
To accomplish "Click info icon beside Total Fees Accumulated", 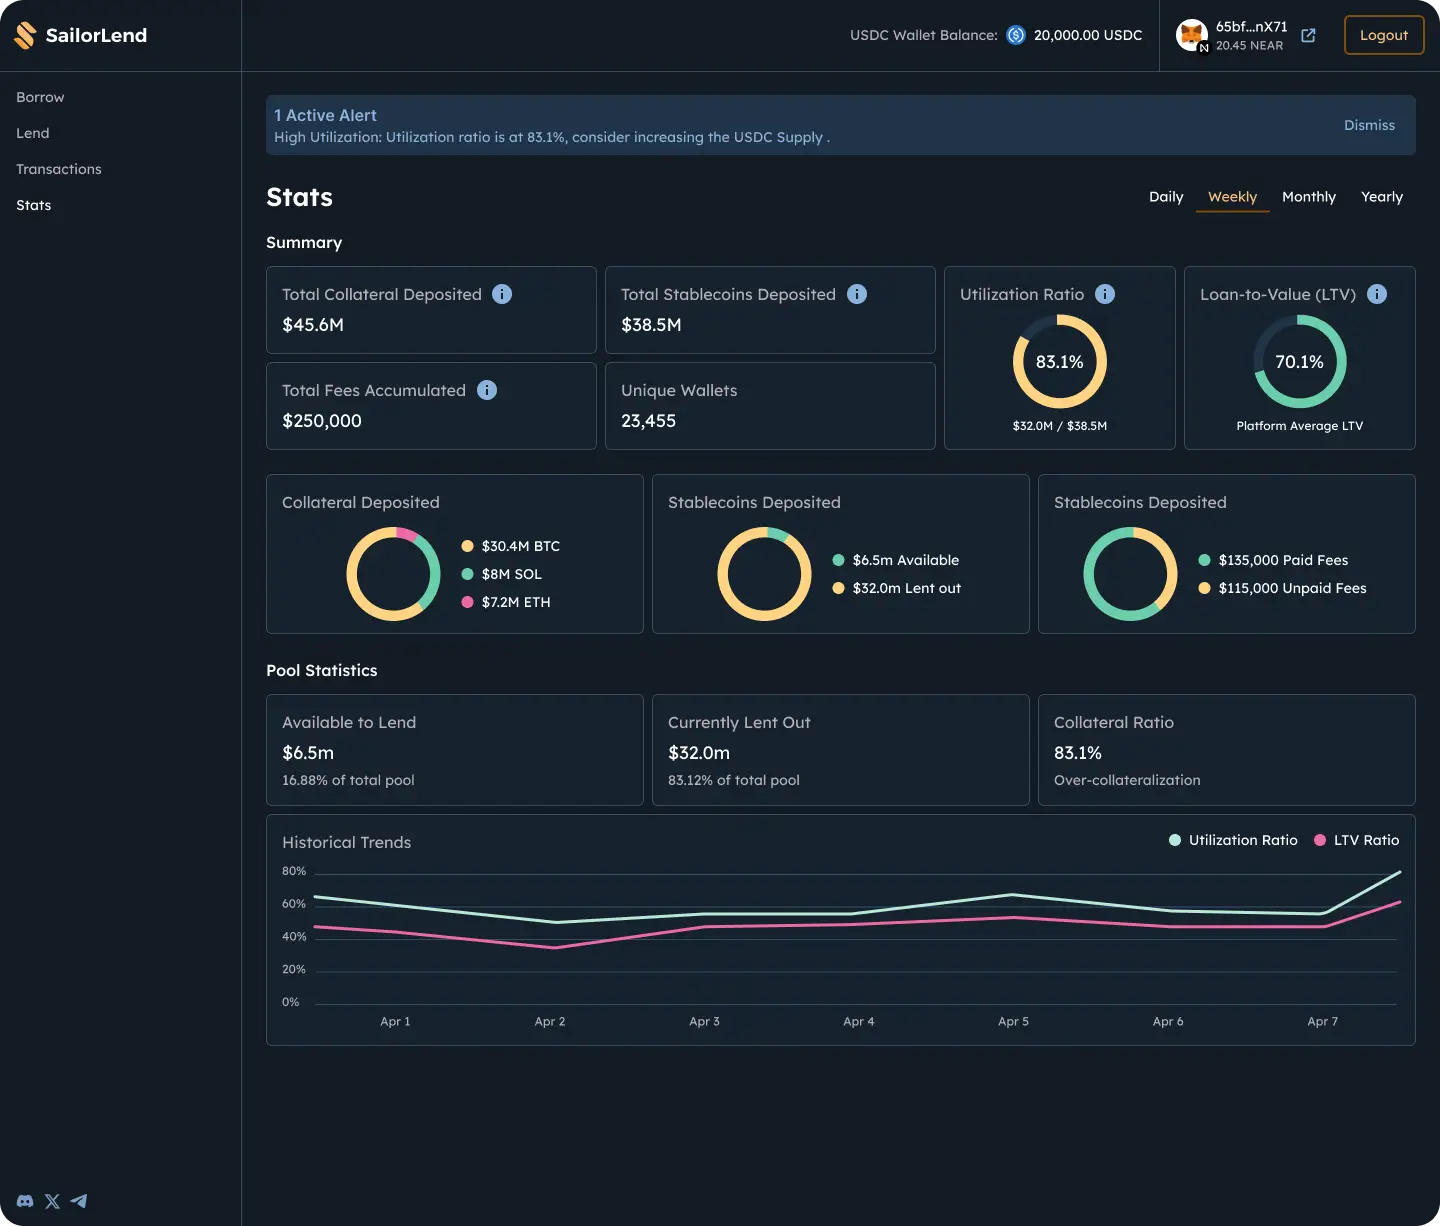I will 487,390.
